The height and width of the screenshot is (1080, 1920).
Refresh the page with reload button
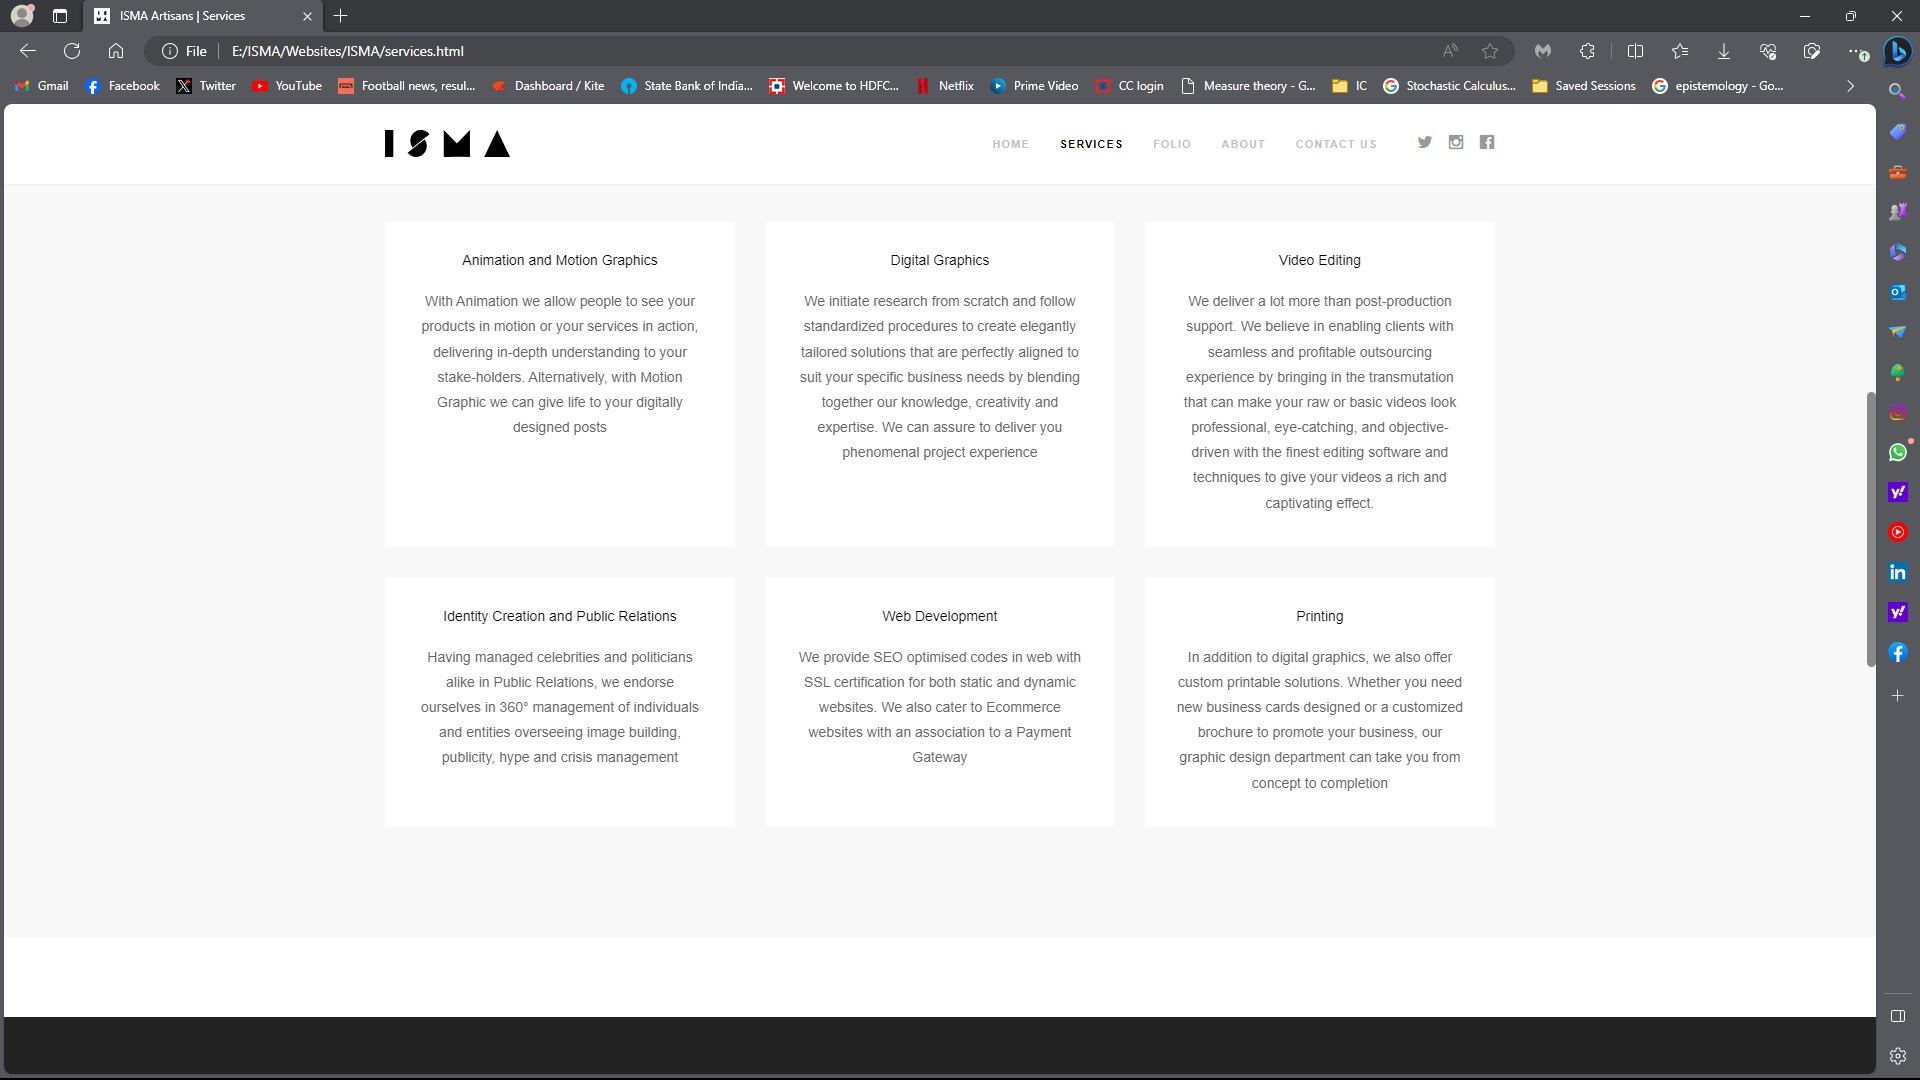(x=72, y=51)
